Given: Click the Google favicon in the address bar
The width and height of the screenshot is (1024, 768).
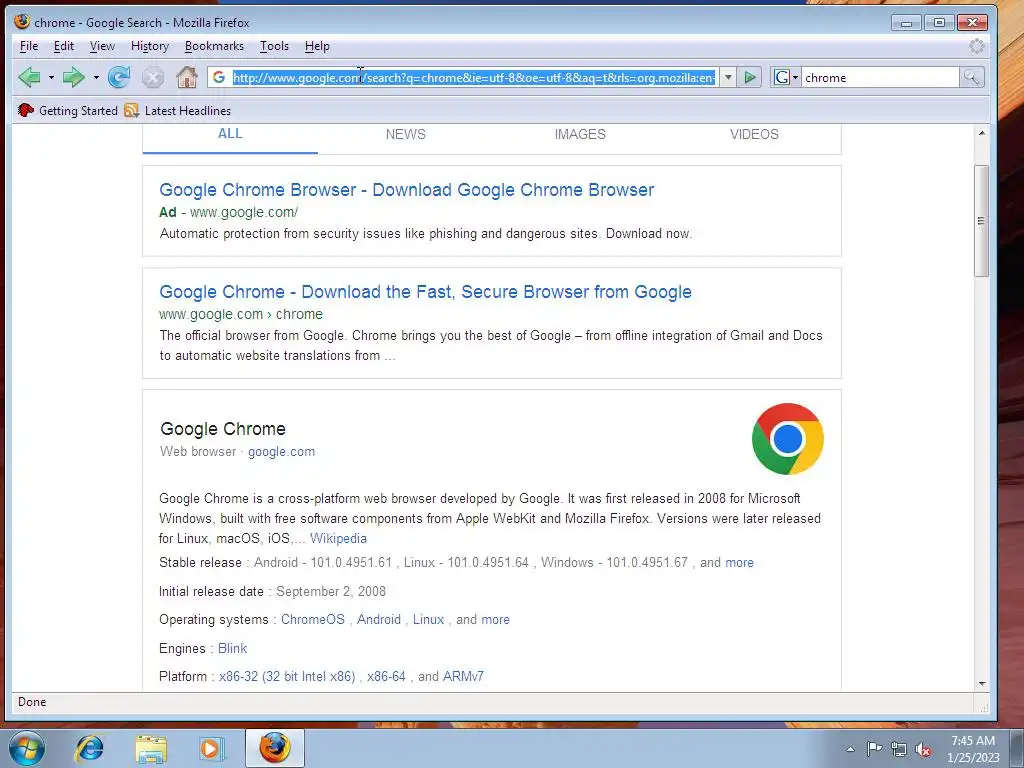Looking at the screenshot, I should pyautogui.click(x=219, y=77).
